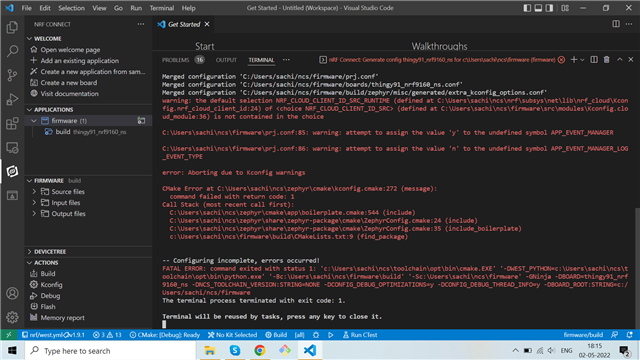The image size is (640, 360).
Task: Split the editor right
Action: 616,24
